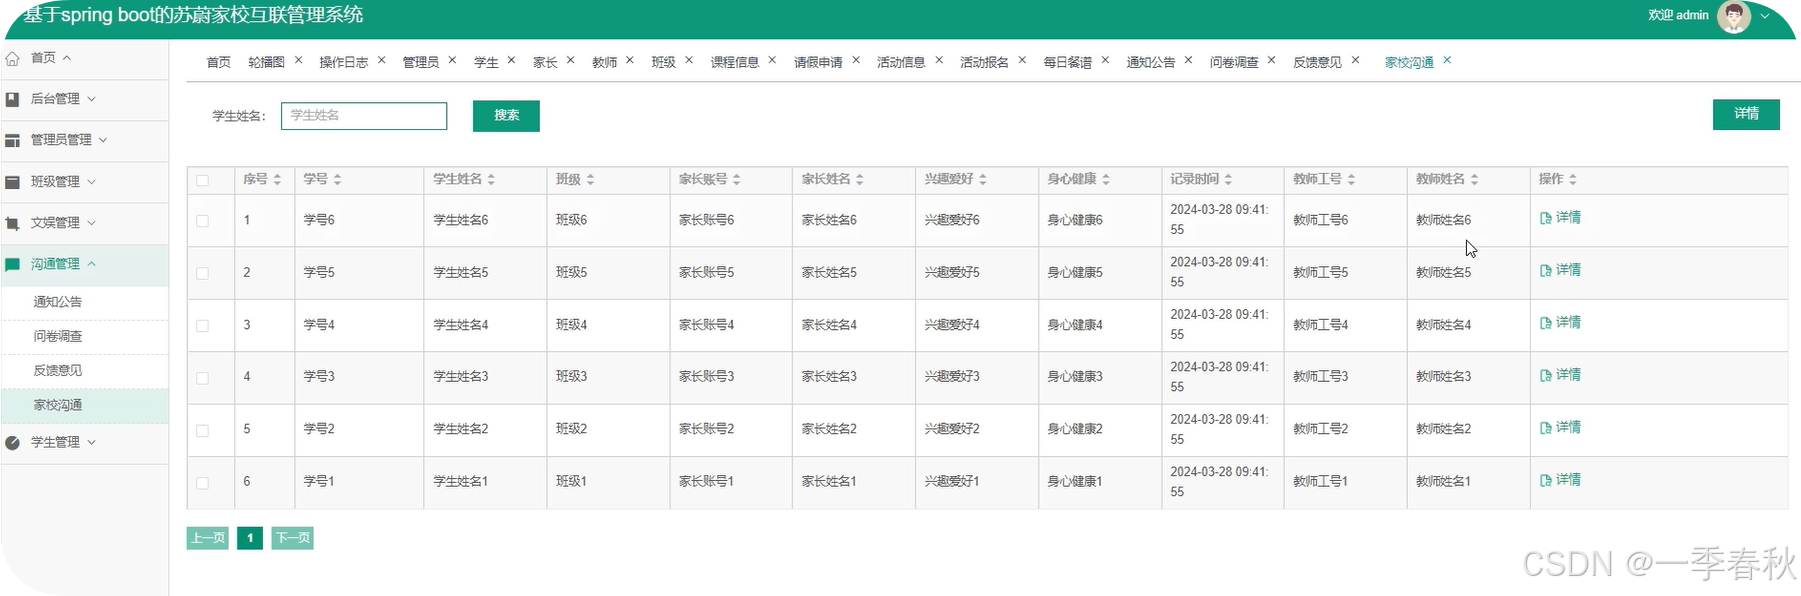
Task: Expand the 后台管理 menu chevron
Action: click(92, 99)
